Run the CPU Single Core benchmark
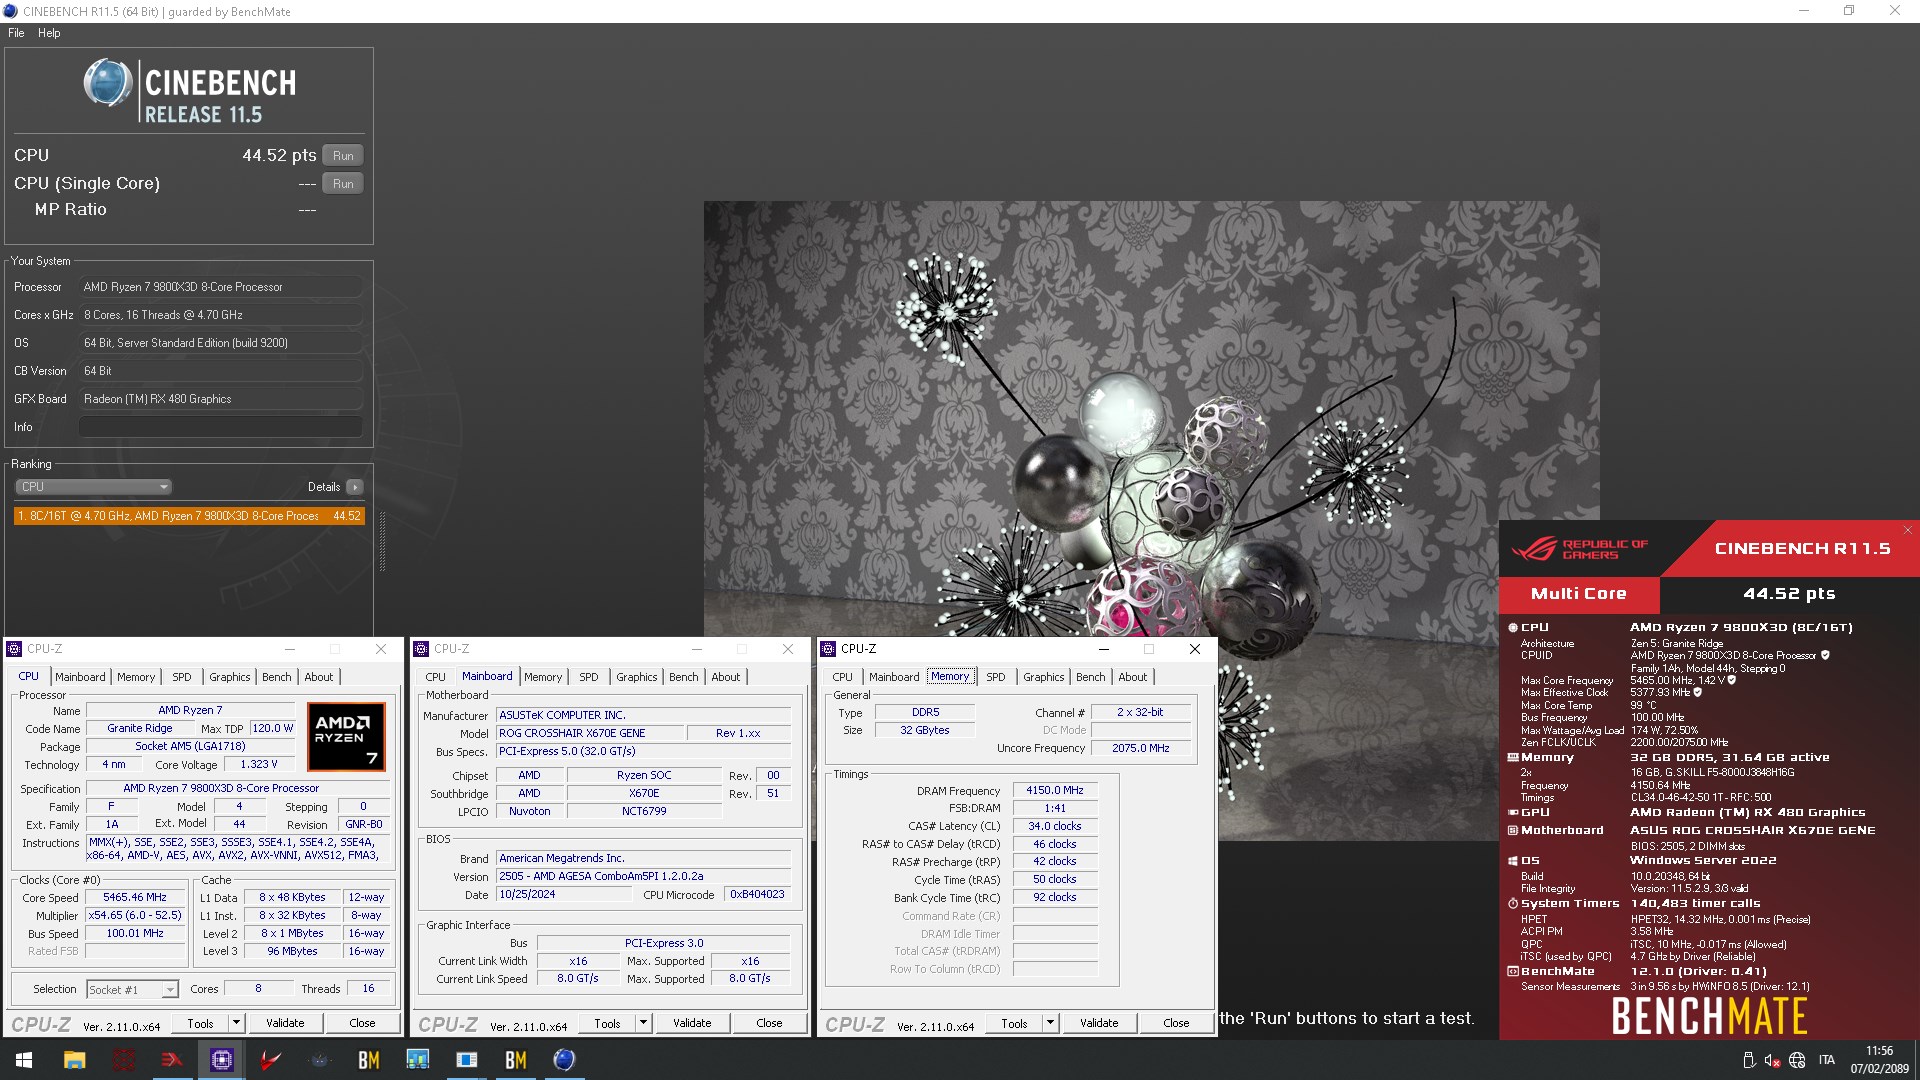1920x1080 pixels. pyautogui.click(x=343, y=184)
